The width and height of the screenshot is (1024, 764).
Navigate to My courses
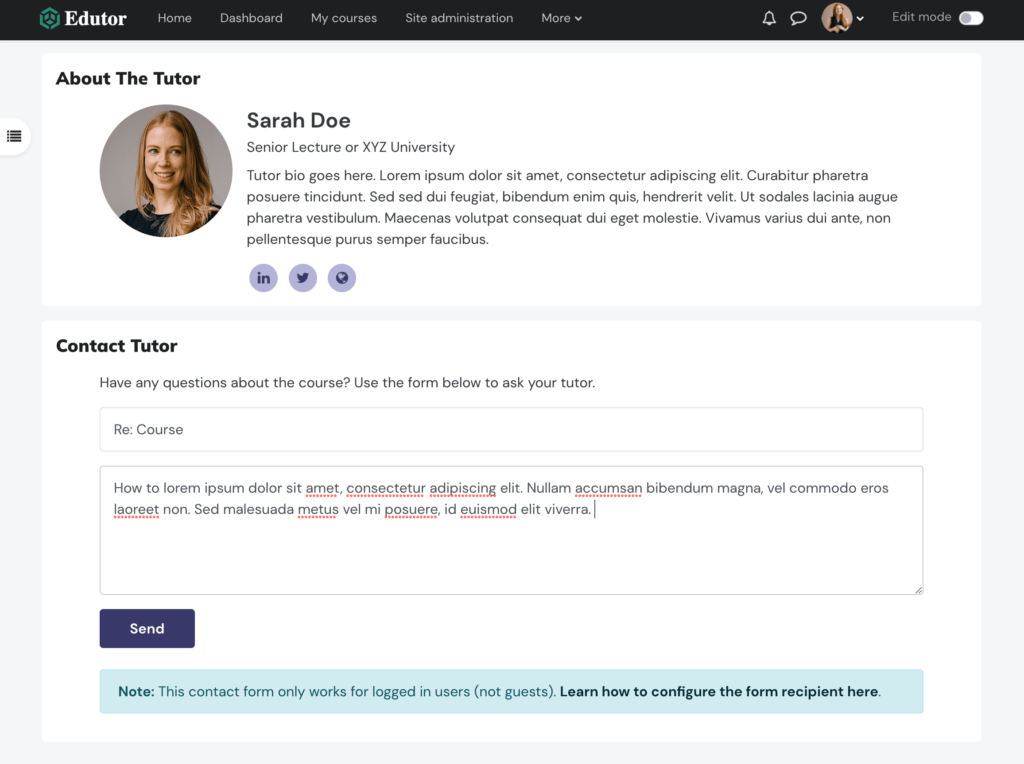click(x=343, y=18)
